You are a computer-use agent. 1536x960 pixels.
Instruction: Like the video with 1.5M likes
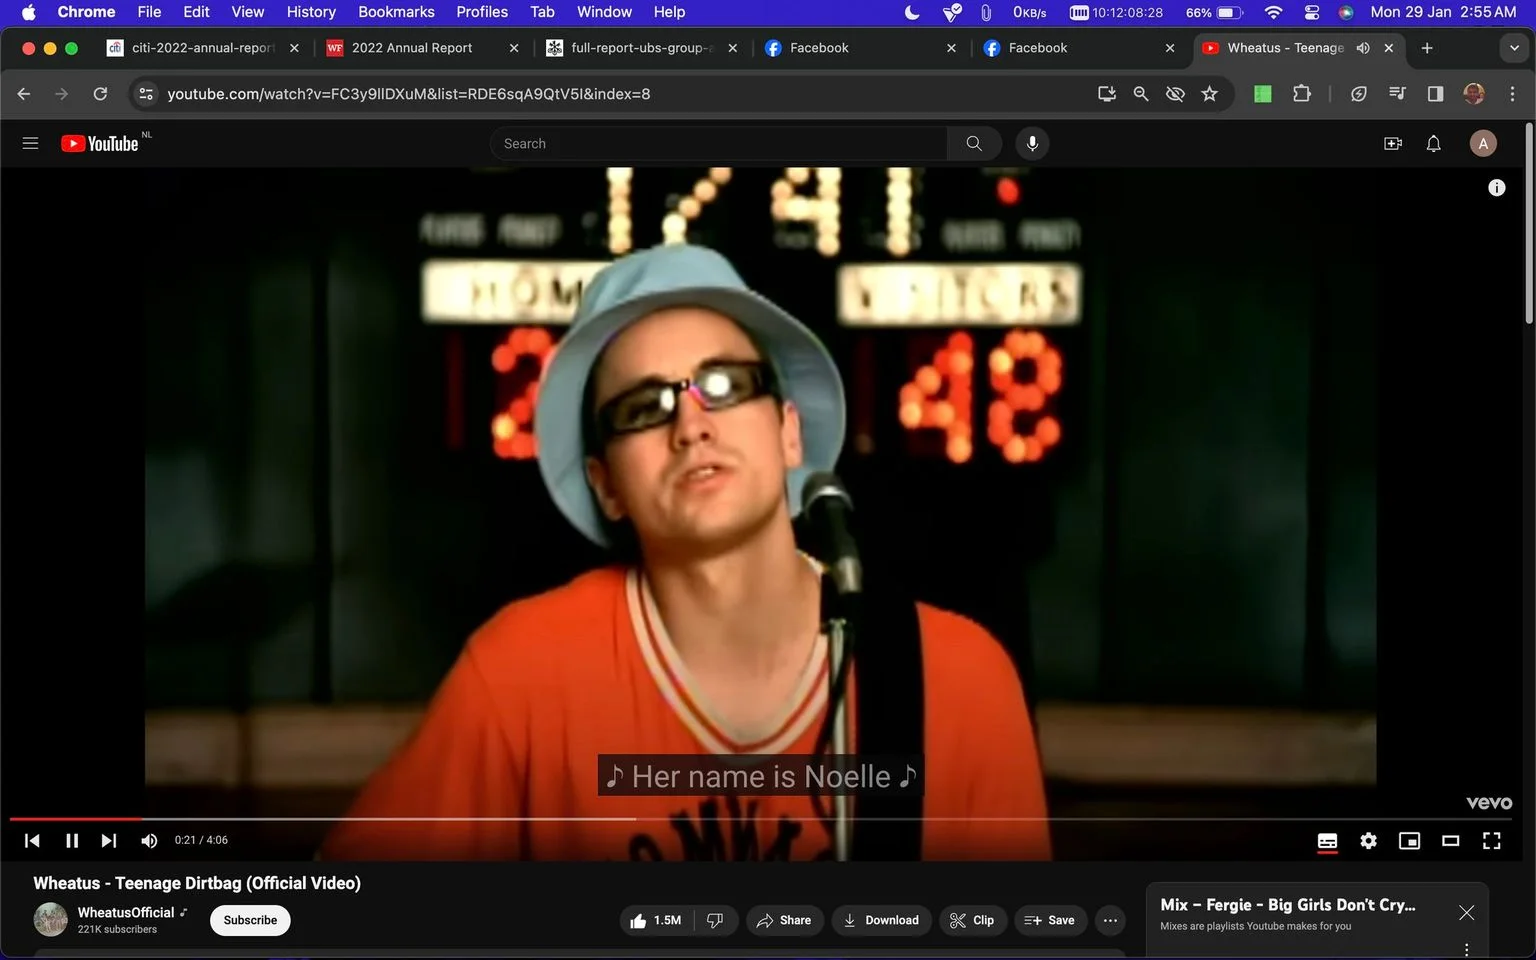click(x=656, y=920)
